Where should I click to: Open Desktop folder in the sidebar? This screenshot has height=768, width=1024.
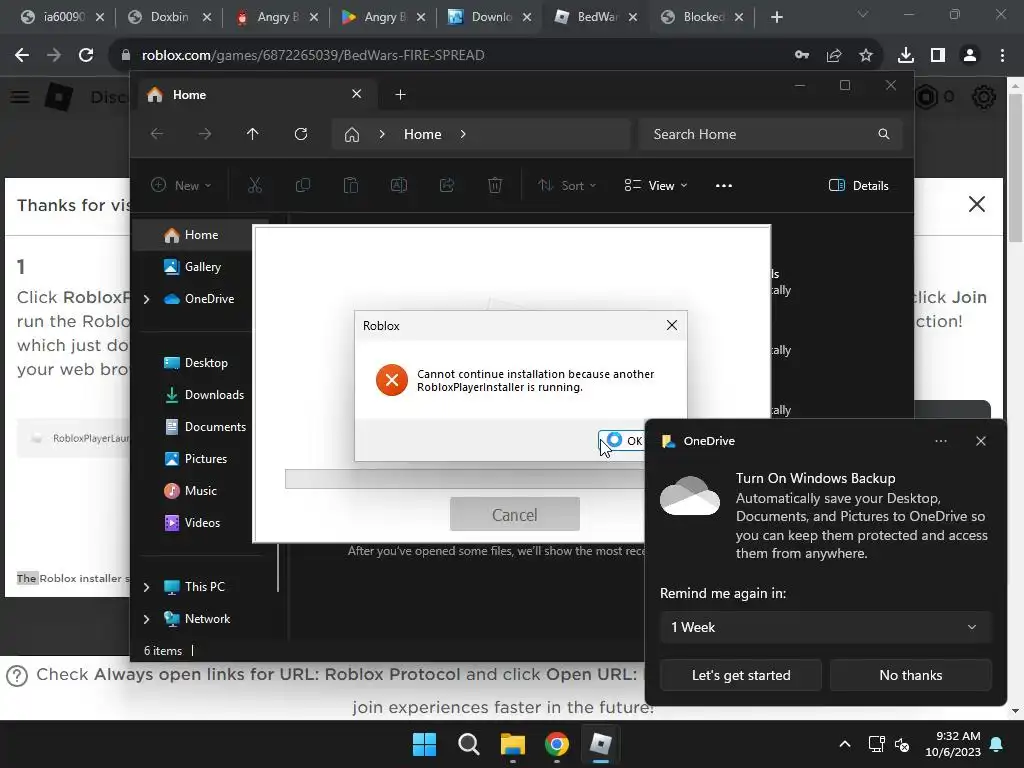click(195, 362)
